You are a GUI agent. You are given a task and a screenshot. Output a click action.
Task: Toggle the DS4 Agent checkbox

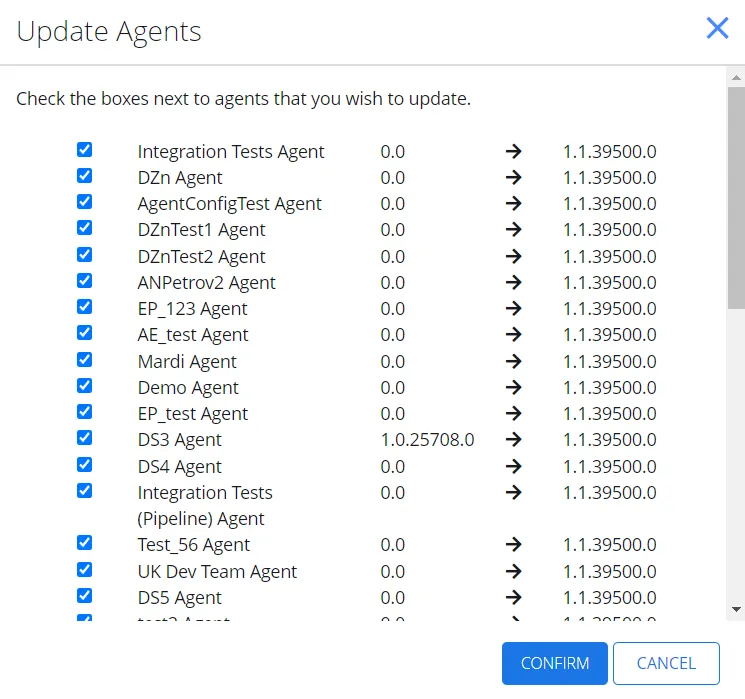pos(85,465)
